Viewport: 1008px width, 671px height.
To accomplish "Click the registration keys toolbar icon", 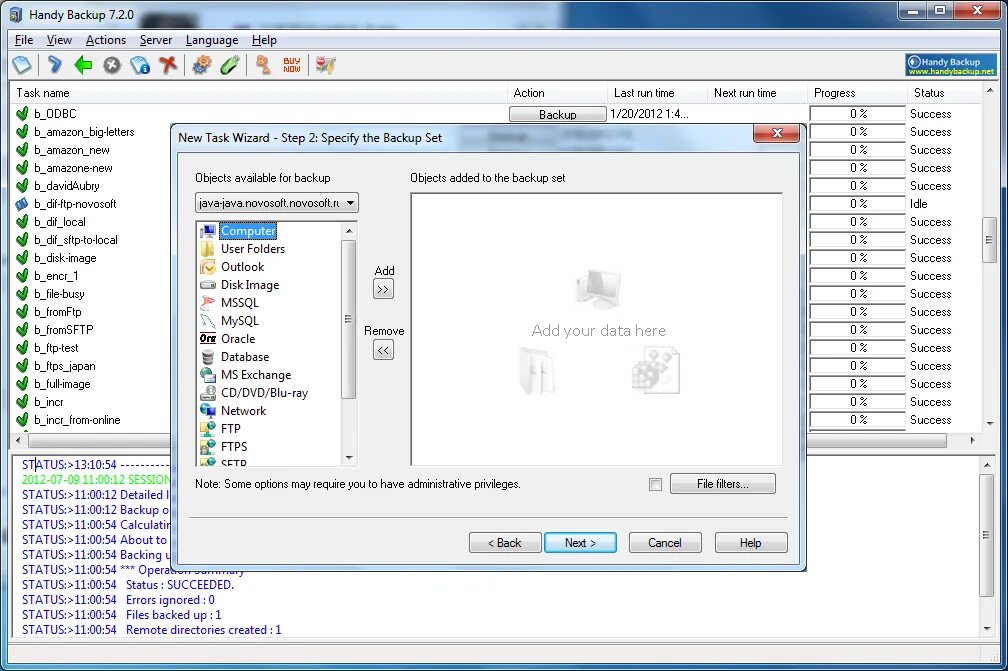I will [x=263, y=65].
